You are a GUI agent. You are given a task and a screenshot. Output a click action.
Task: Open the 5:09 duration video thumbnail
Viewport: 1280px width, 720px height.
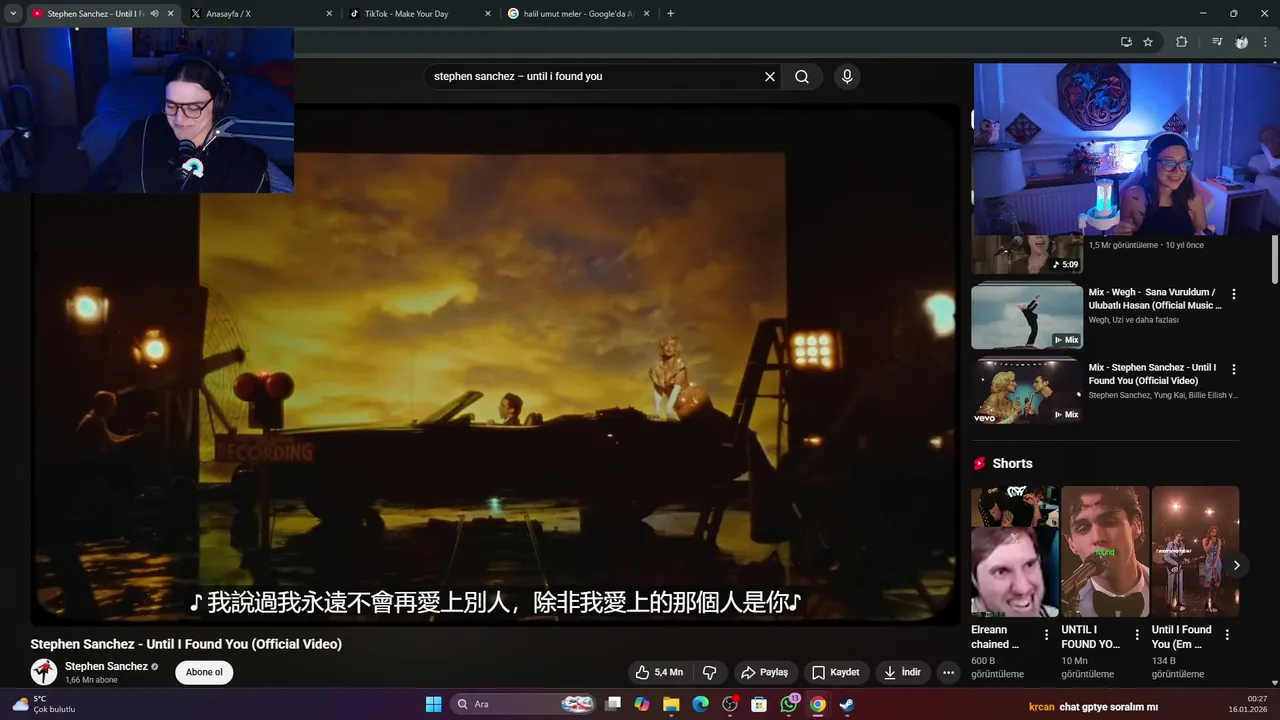(1027, 254)
